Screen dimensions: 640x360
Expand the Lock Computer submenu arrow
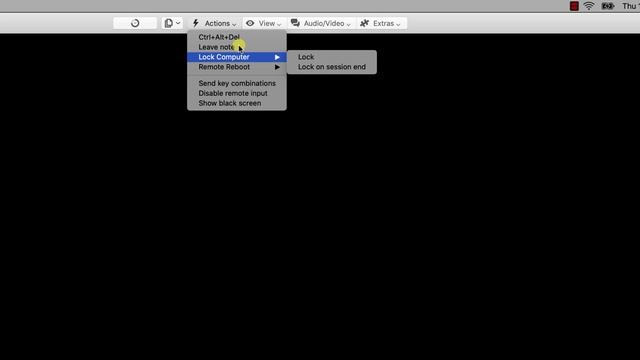[x=277, y=57]
